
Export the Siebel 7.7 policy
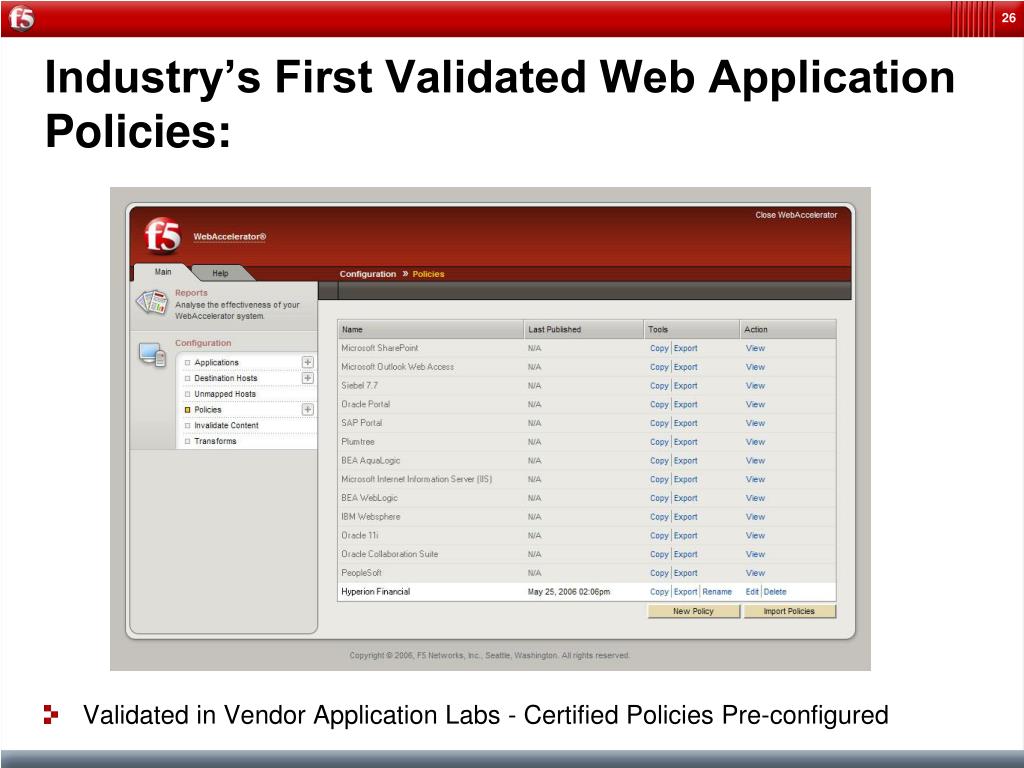(686, 385)
